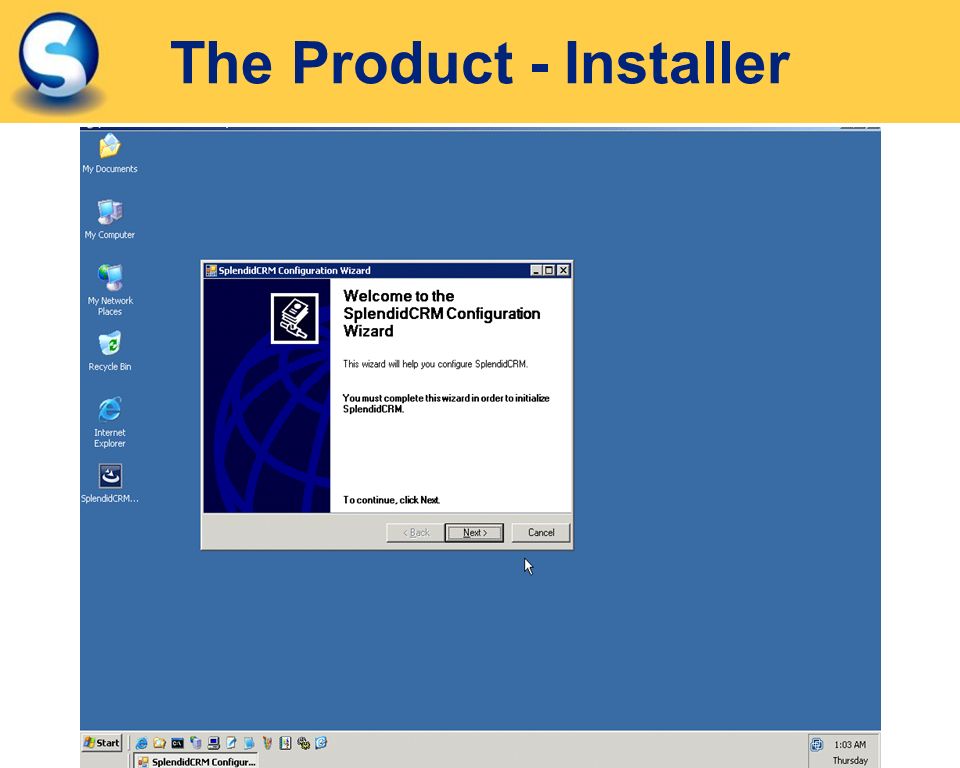Click the globe server Quick Launch icon
The image size is (960, 768).
[196, 743]
